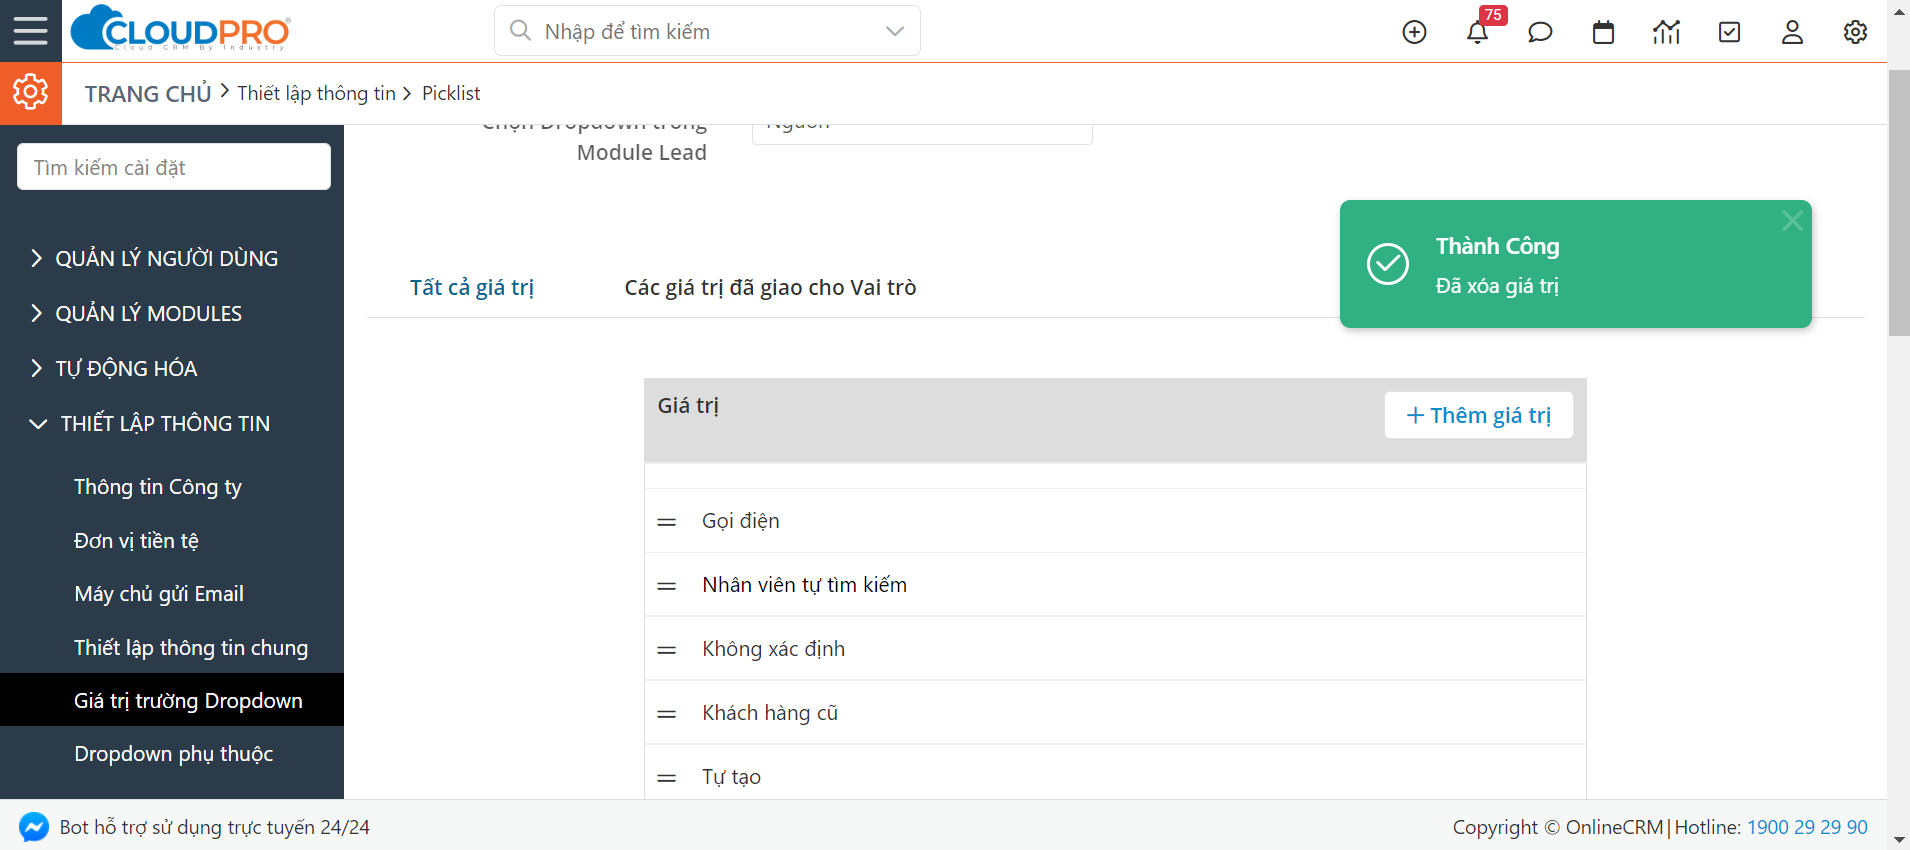Expand QUẢN LÝ MODULES section
Image resolution: width=1910 pixels, height=850 pixels.
tap(137, 313)
